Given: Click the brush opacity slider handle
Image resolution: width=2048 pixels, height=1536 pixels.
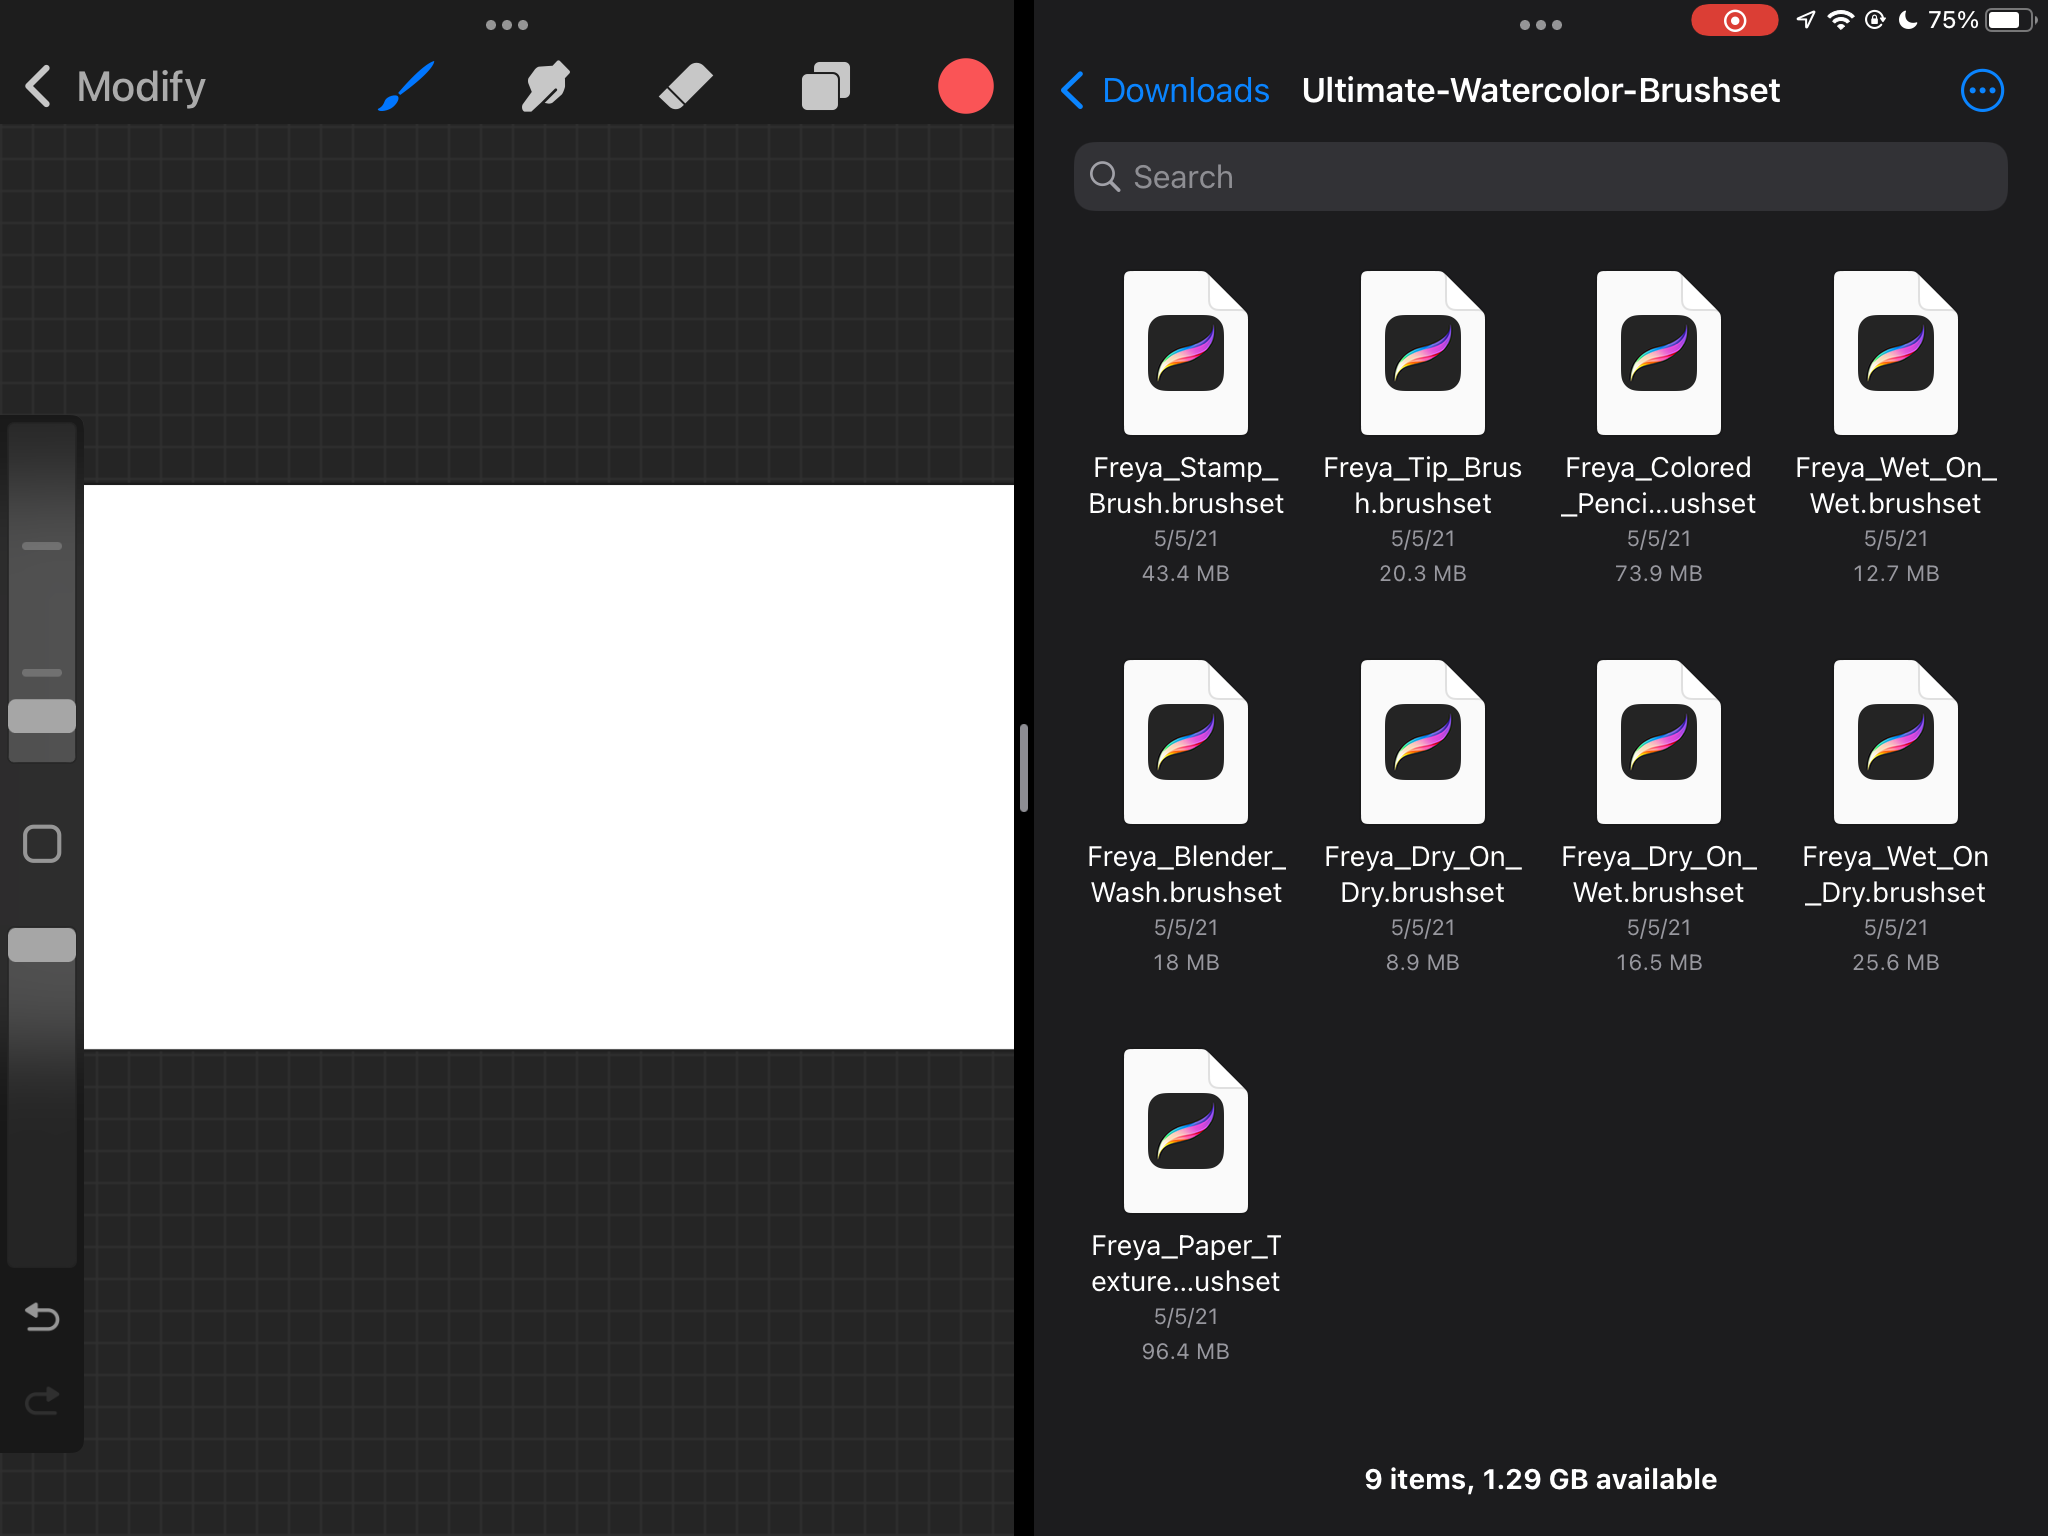Looking at the screenshot, I should 42,945.
